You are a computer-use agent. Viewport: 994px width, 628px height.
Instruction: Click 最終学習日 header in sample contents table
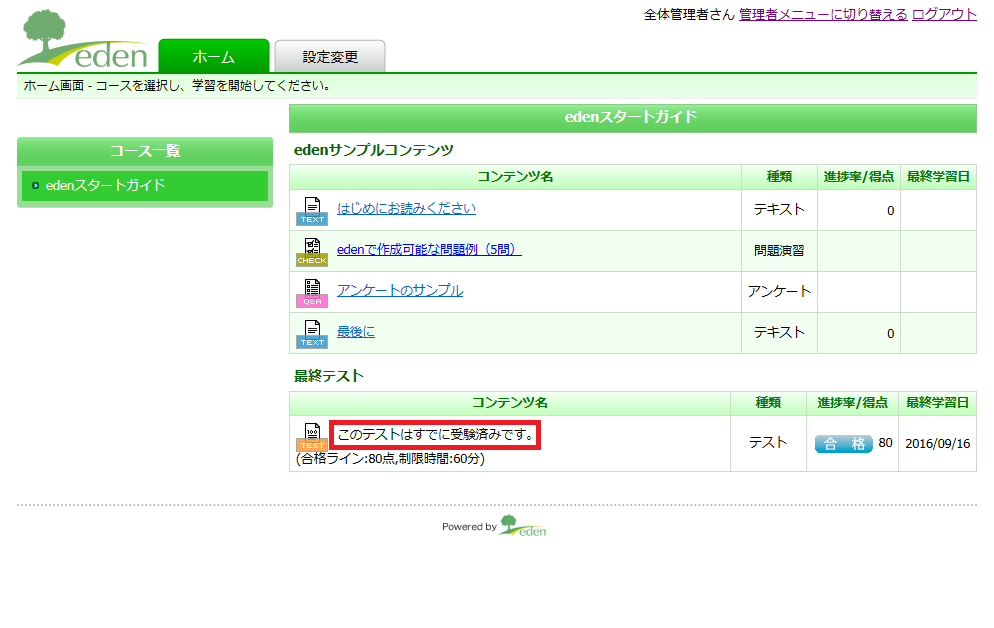pyautogui.click(x=938, y=177)
